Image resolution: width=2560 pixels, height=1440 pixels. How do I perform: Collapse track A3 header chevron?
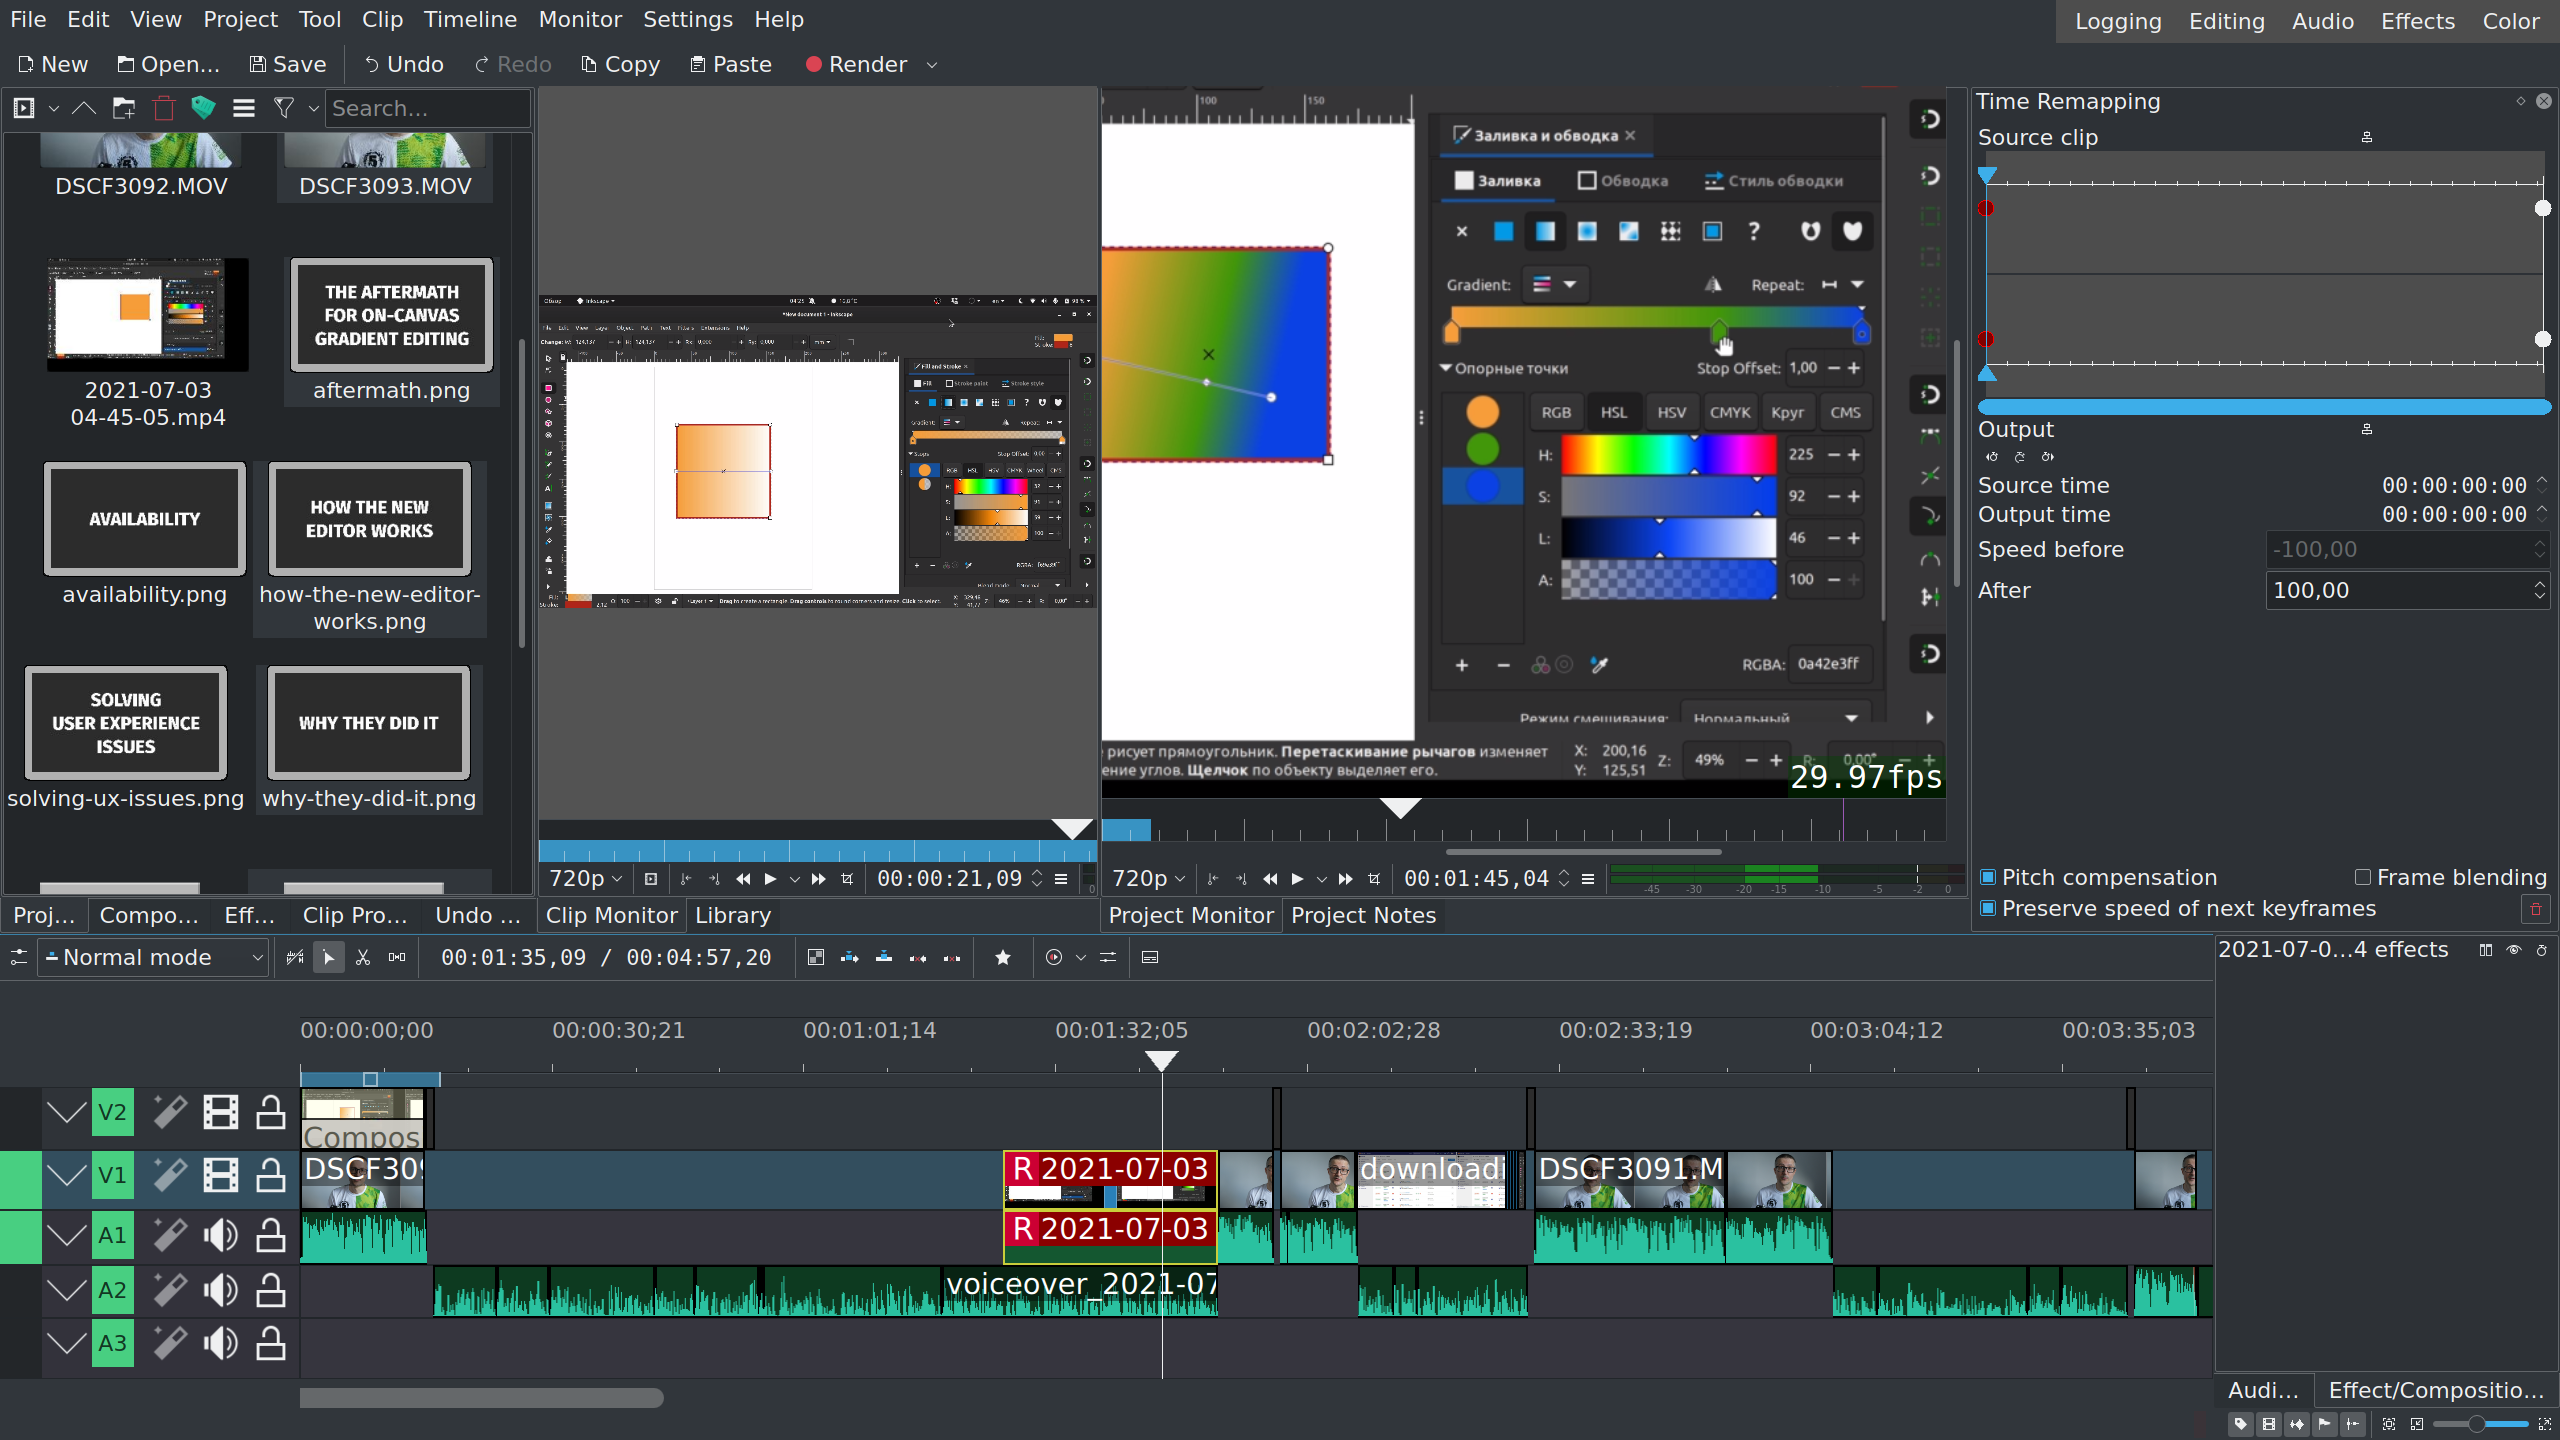pyautogui.click(x=66, y=1343)
